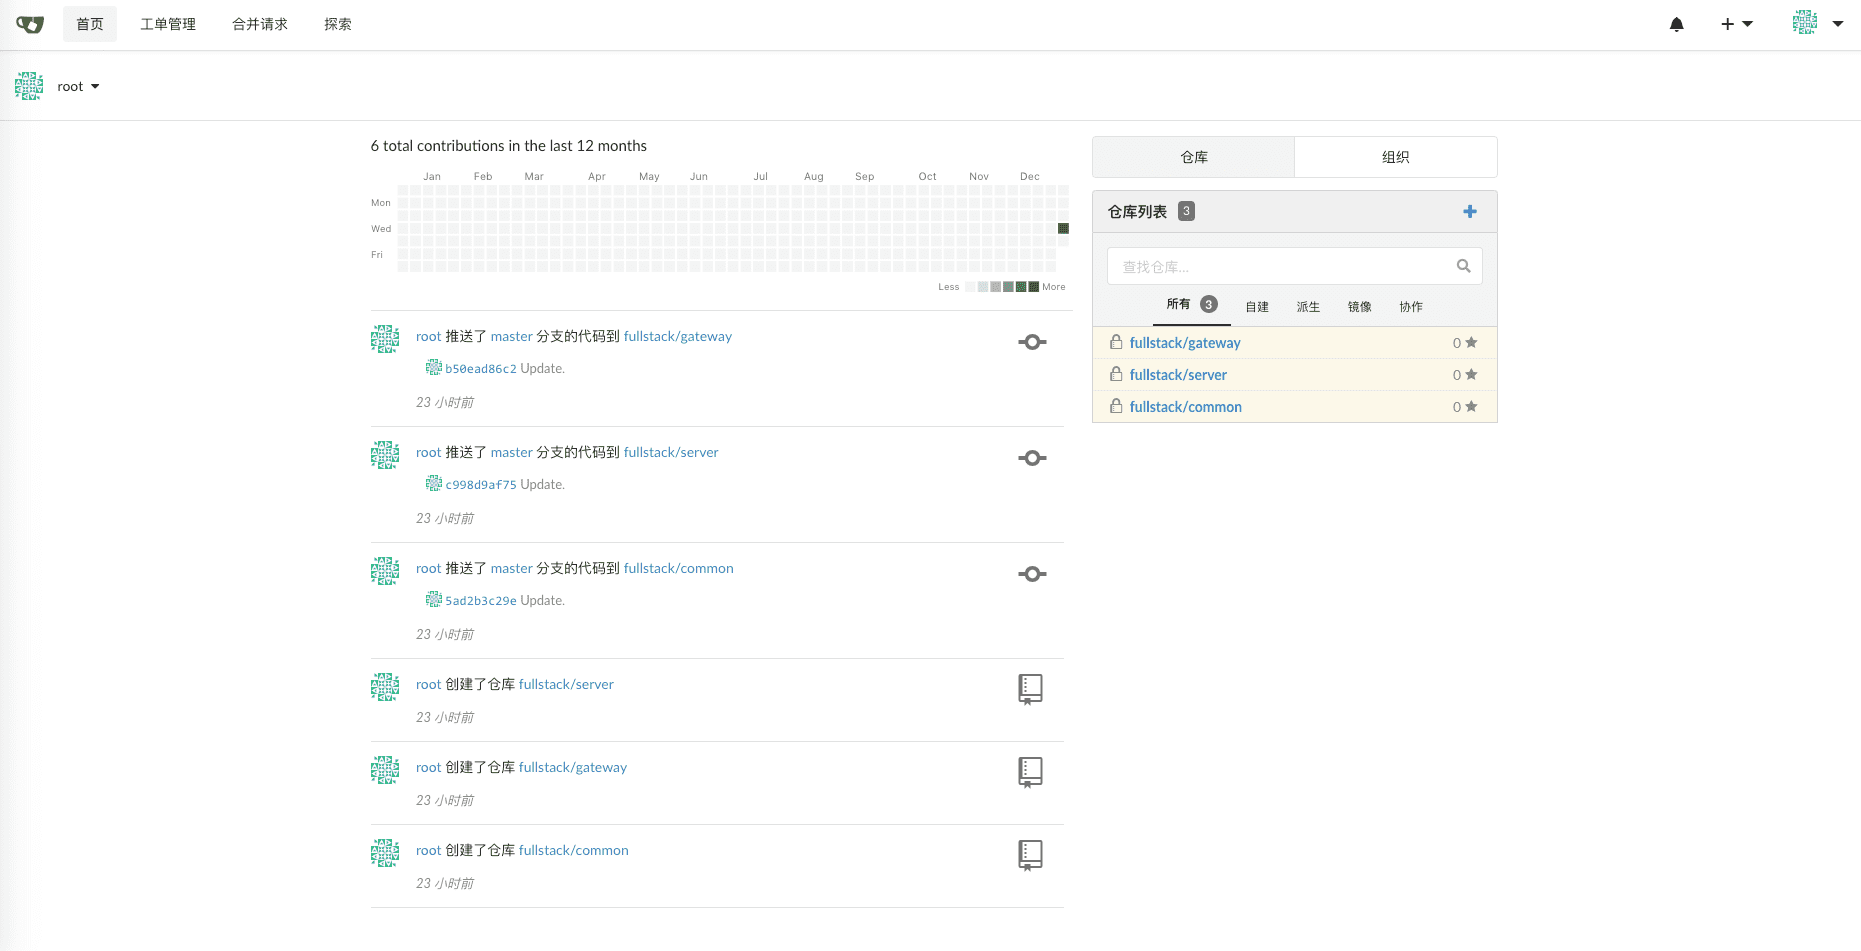Image resolution: width=1861 pixels, height=951 pixels.
Task: Open commit b50ead86c2 link
Action: coord(480,369)
